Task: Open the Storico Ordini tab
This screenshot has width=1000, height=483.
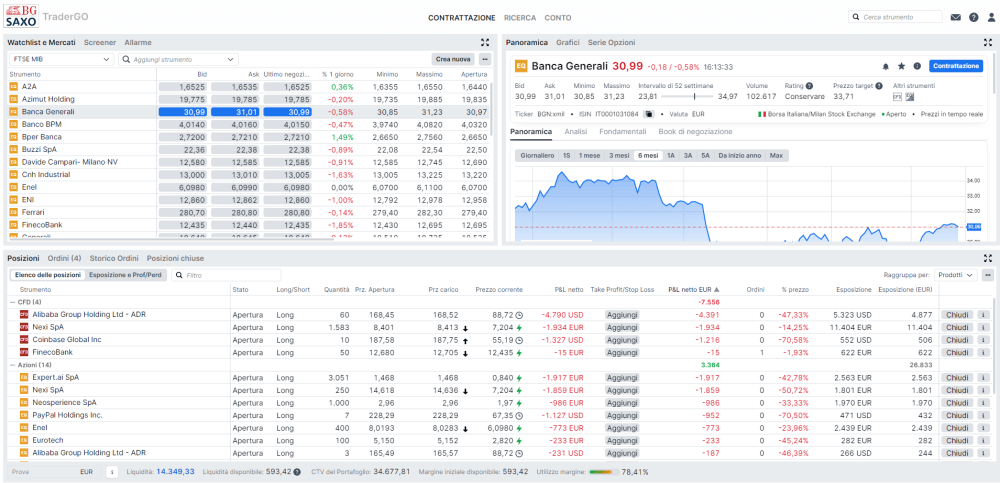Action: click(x=114, y=258)
